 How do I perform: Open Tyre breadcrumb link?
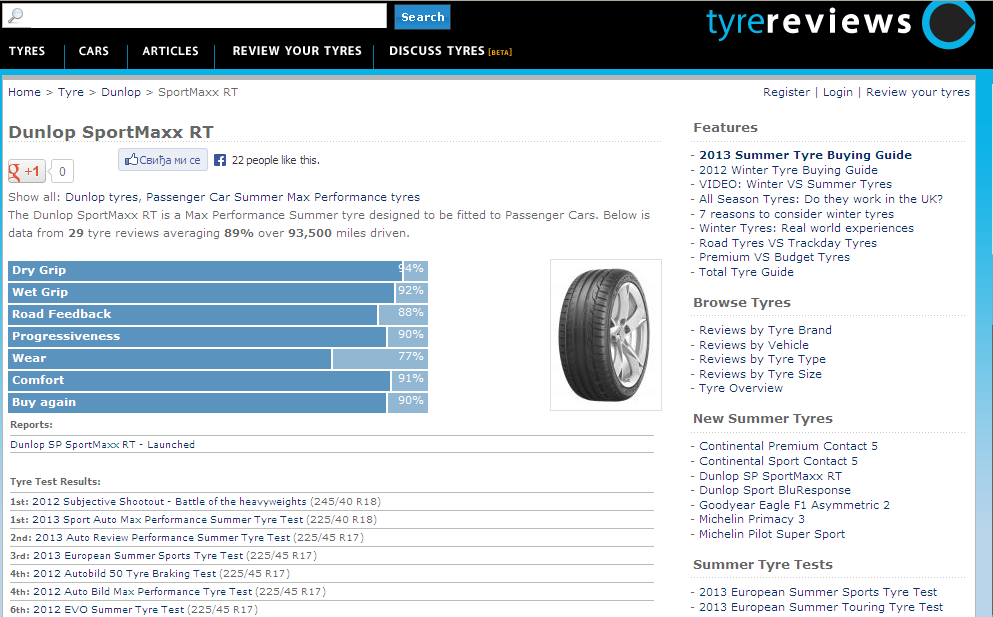[x=71, y=92]
